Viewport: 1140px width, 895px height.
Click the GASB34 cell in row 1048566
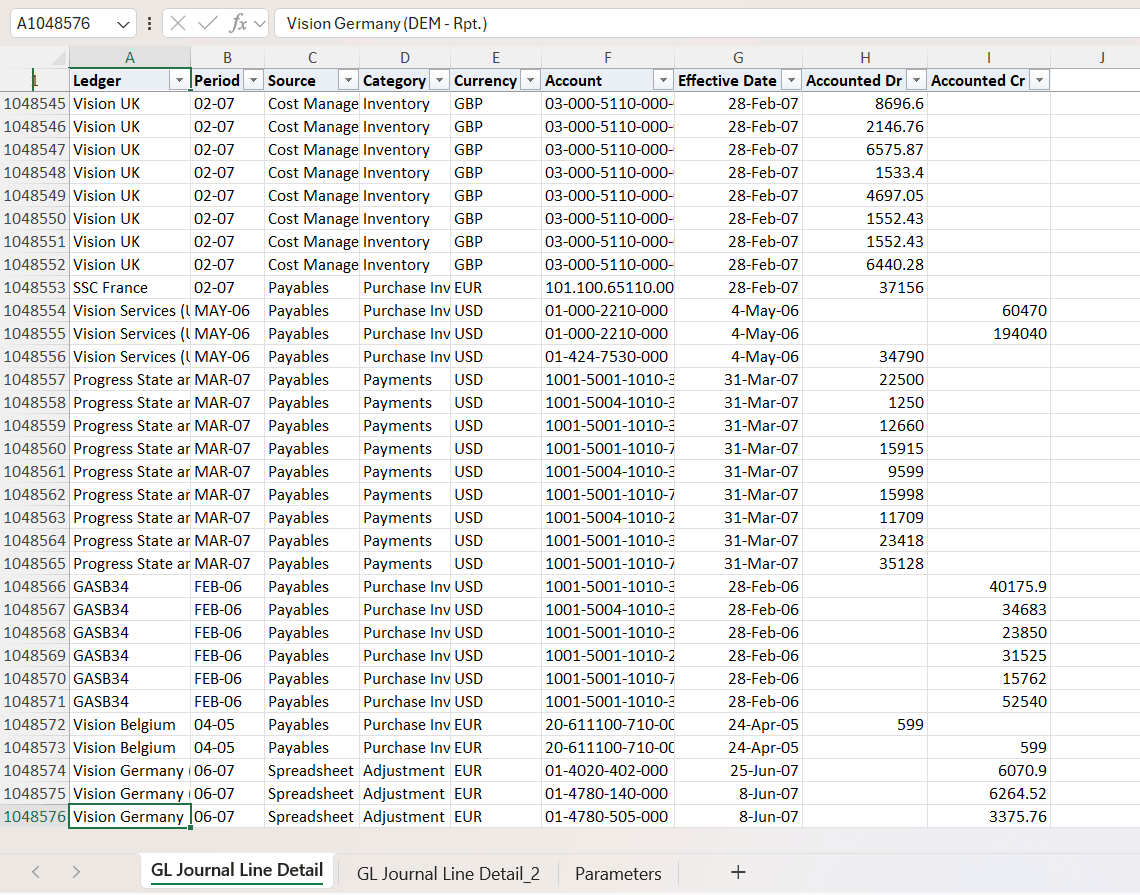(130, 587)
